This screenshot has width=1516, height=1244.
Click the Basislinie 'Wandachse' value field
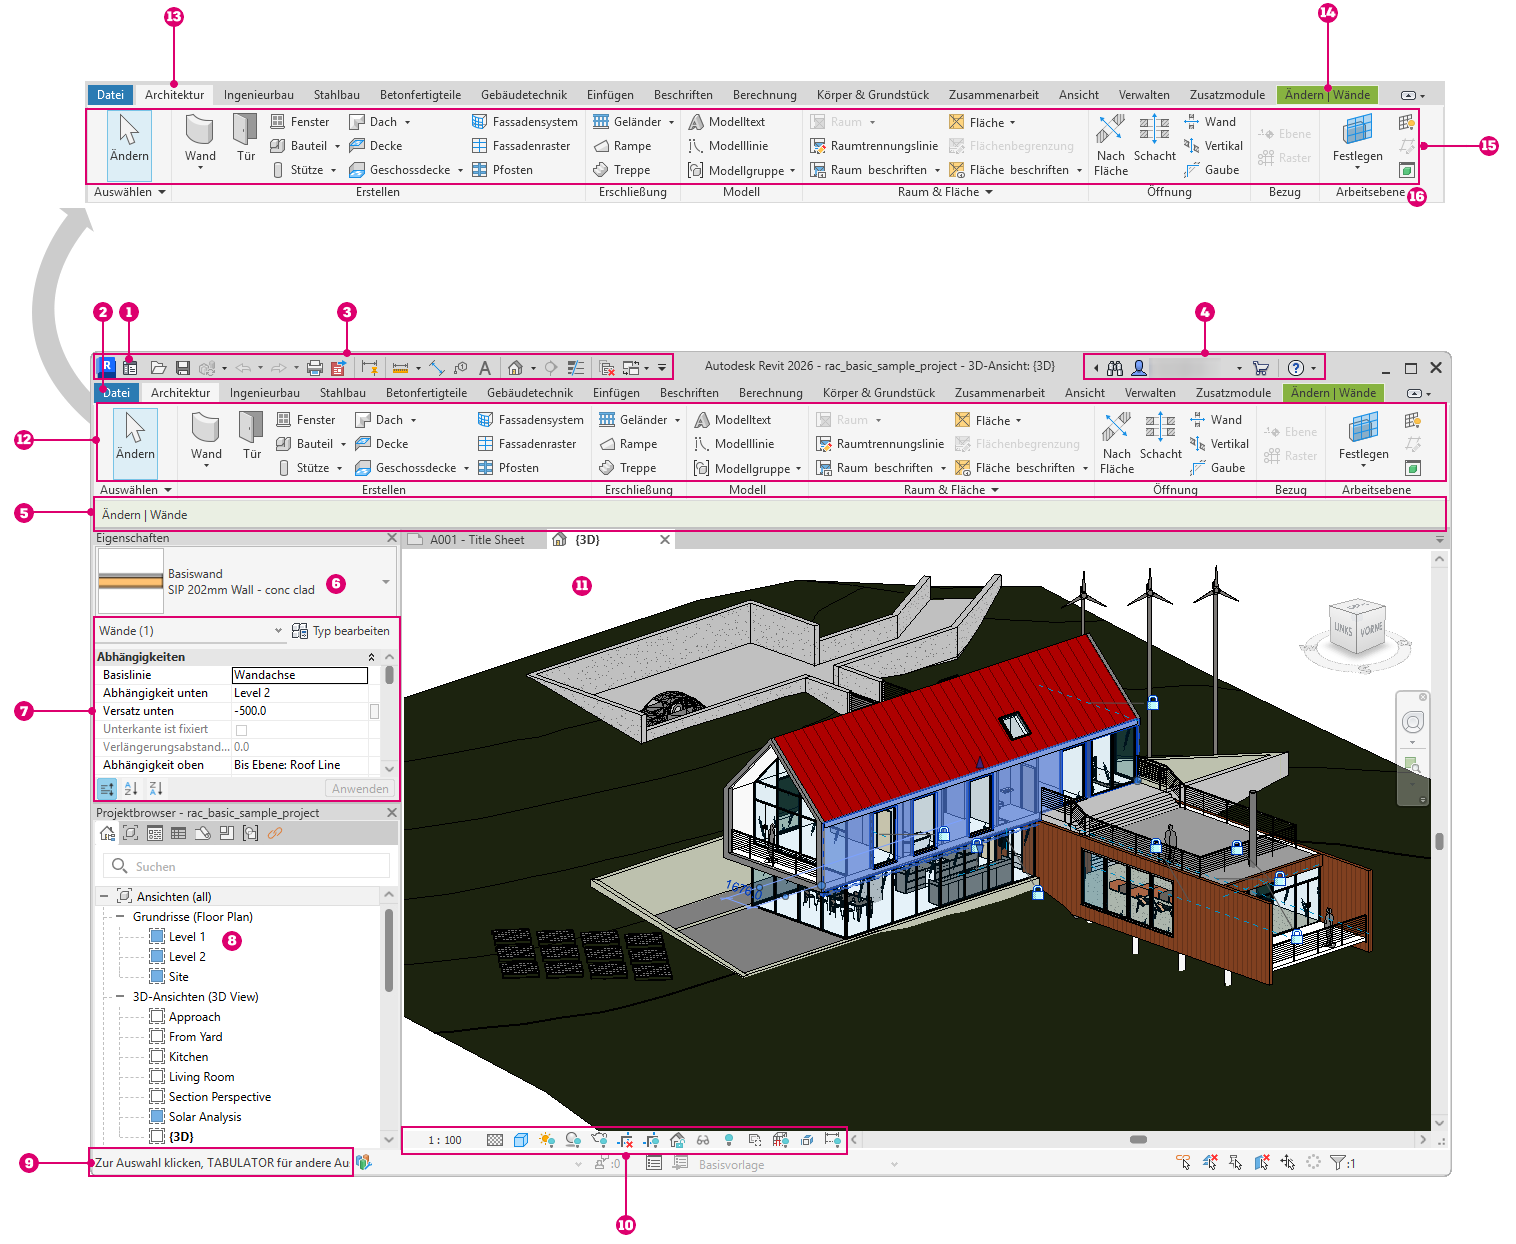300,675
